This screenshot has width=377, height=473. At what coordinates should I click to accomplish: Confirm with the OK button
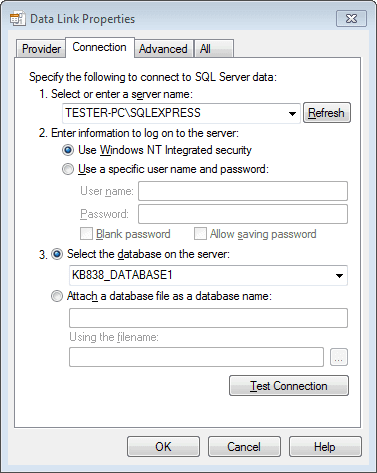(x=163, y=447)
